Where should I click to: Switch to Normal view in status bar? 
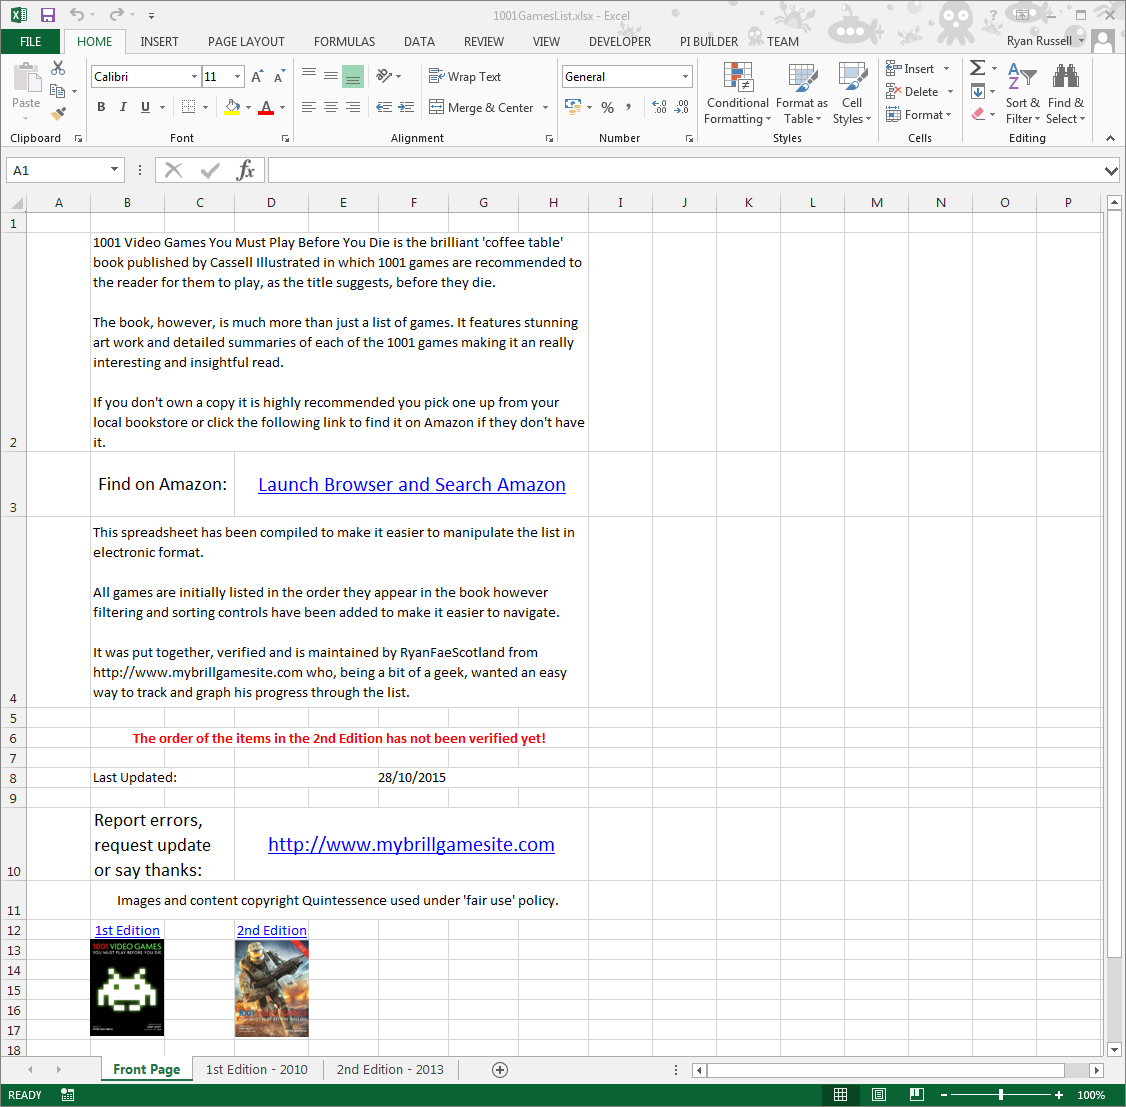pyautogui.click(x=840, y=1095)
